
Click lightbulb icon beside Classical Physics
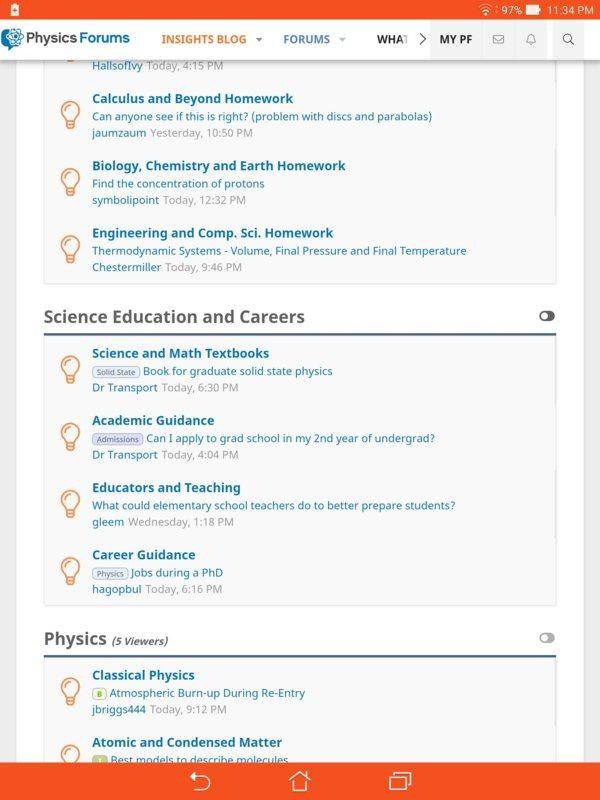pos(70,691)
